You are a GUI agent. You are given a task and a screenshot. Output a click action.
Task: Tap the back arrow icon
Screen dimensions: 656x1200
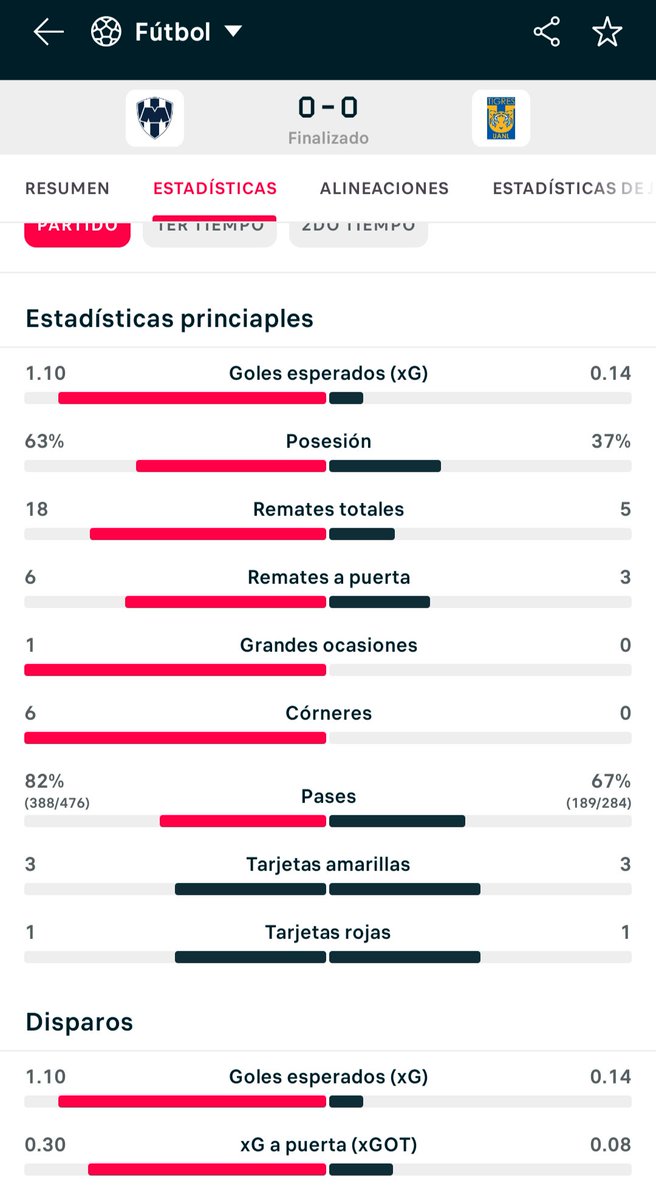click(48, 32)
